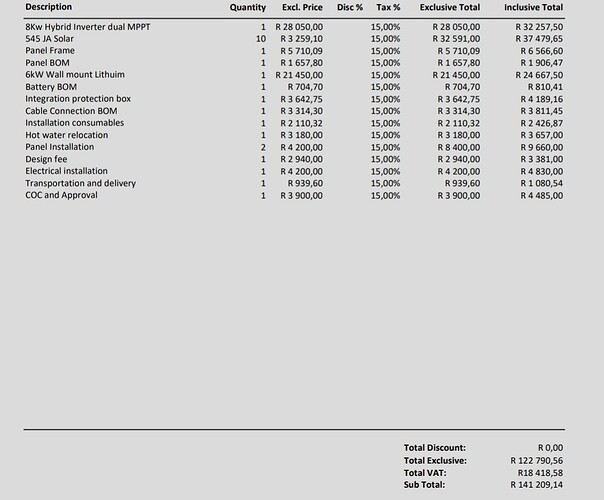Select inclusive total R 37 479,65

tap(539, 39)
